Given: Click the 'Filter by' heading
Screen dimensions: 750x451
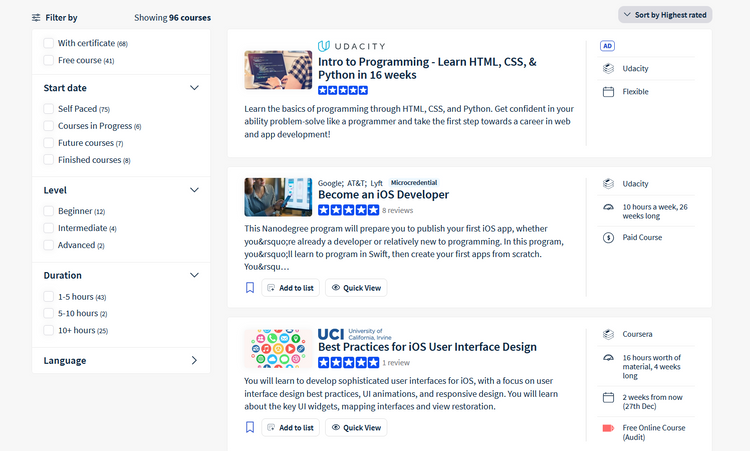Looking at the screenshot, I should point(61,18).
